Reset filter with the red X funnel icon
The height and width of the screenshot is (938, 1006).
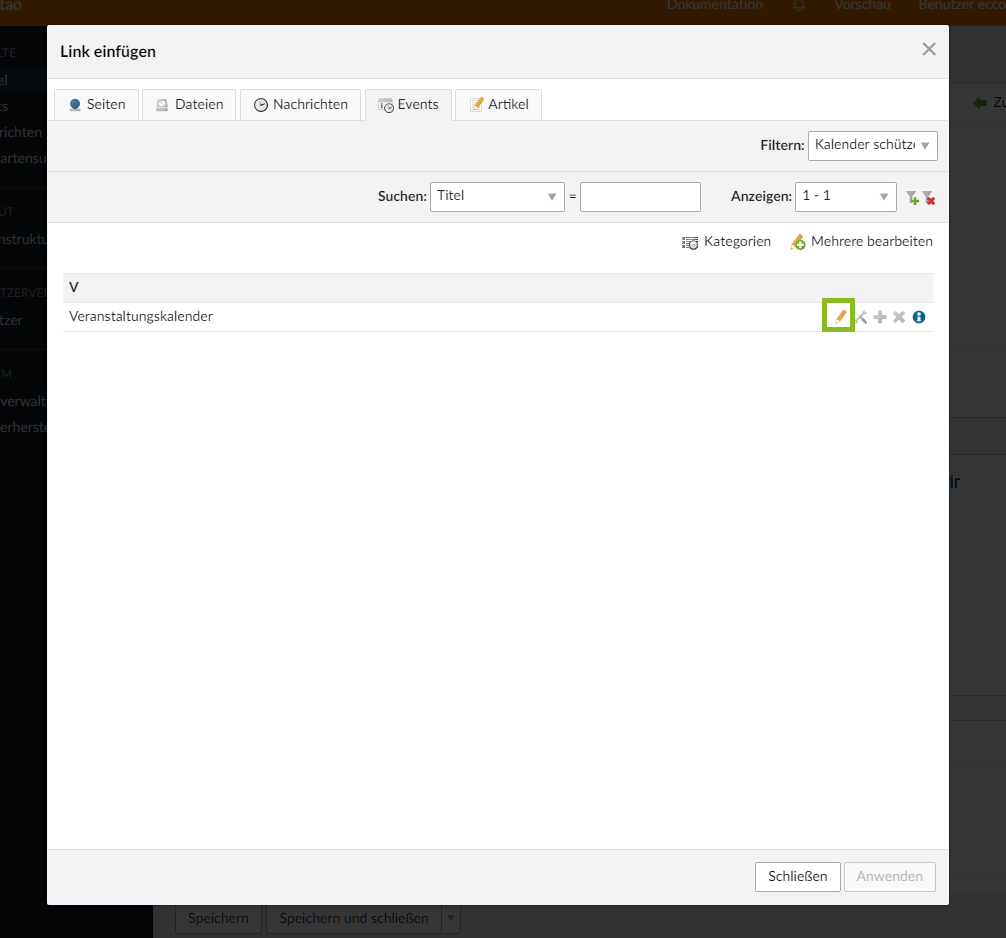(929, 198)
